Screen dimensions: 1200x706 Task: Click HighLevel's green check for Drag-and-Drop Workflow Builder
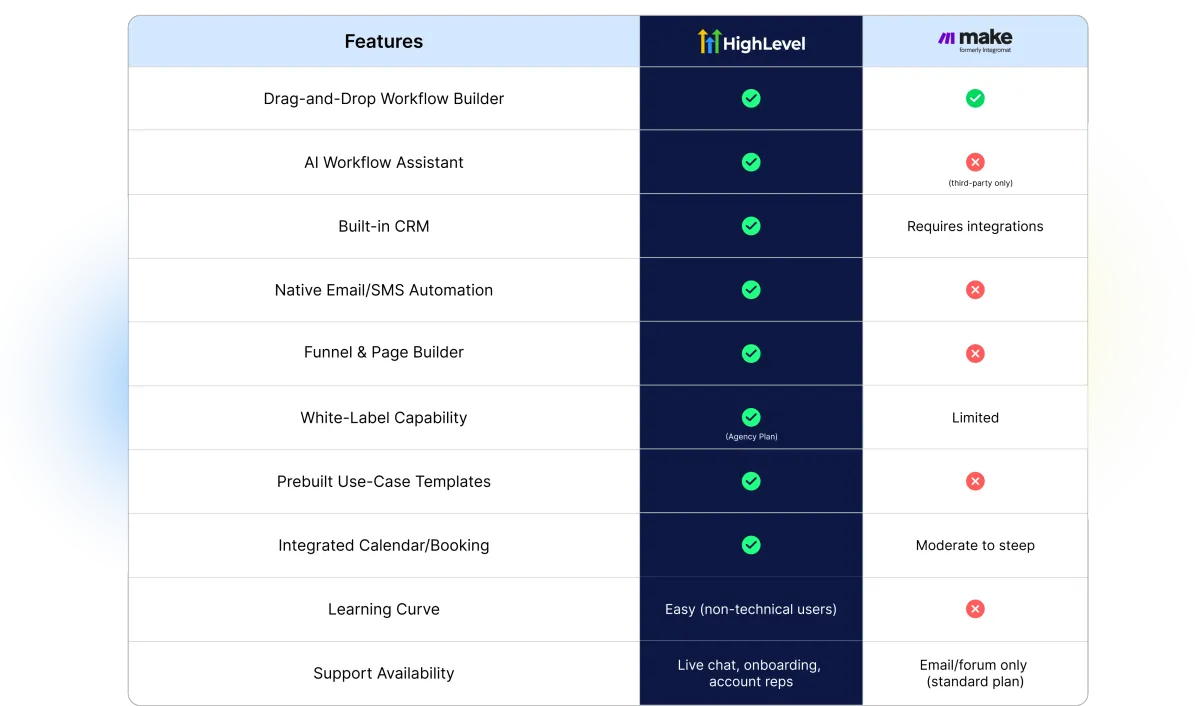(751, 98)
